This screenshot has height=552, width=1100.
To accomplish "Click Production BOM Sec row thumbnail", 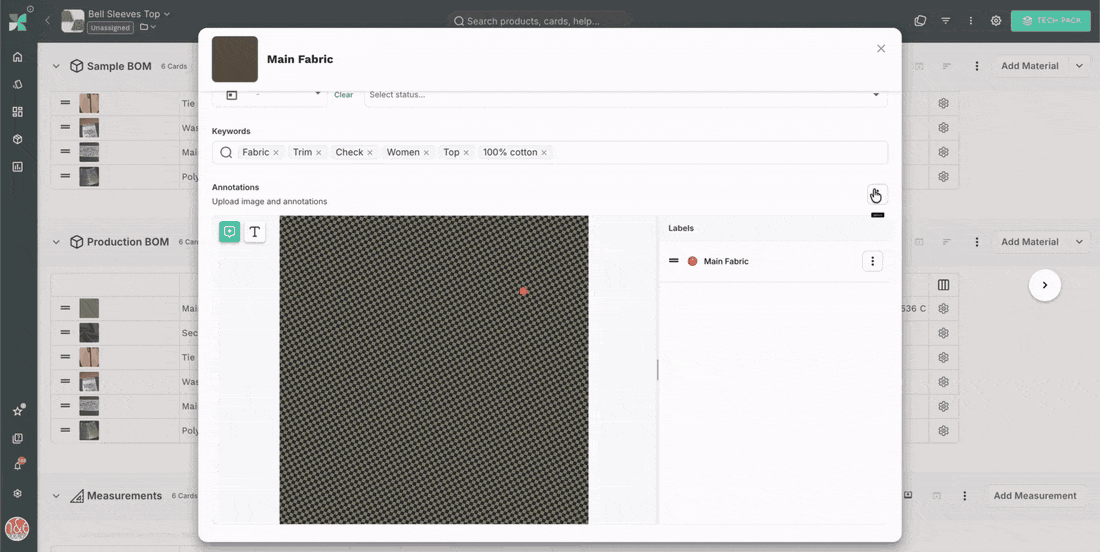I will [x=89, y=332].
